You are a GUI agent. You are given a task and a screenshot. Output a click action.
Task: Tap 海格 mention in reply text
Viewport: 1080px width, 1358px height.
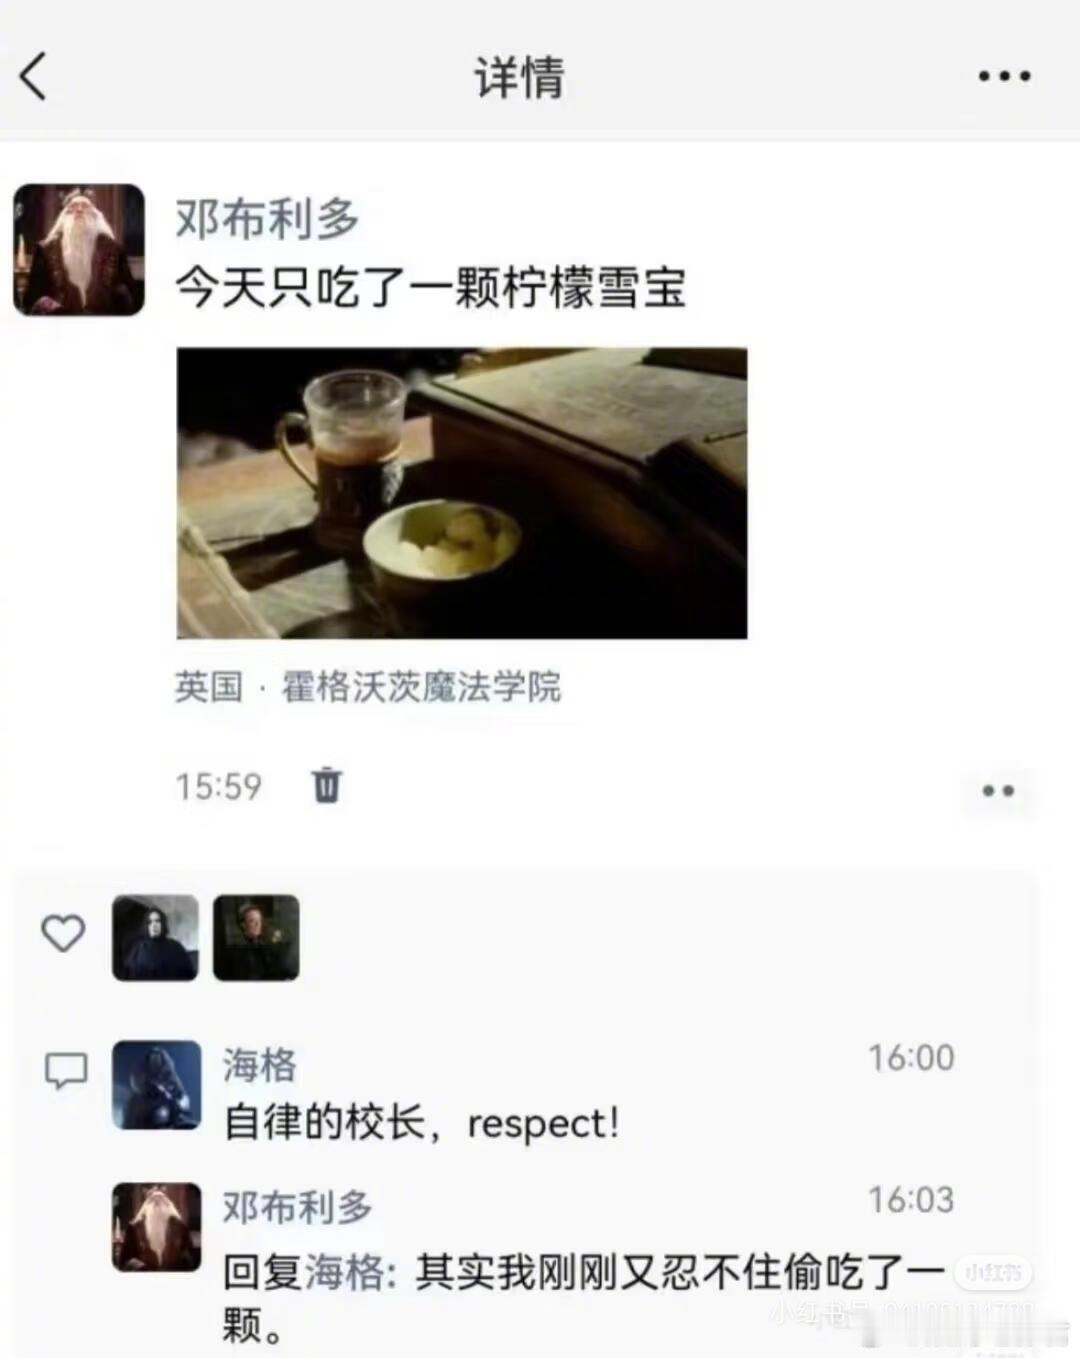click(344, 1272)
